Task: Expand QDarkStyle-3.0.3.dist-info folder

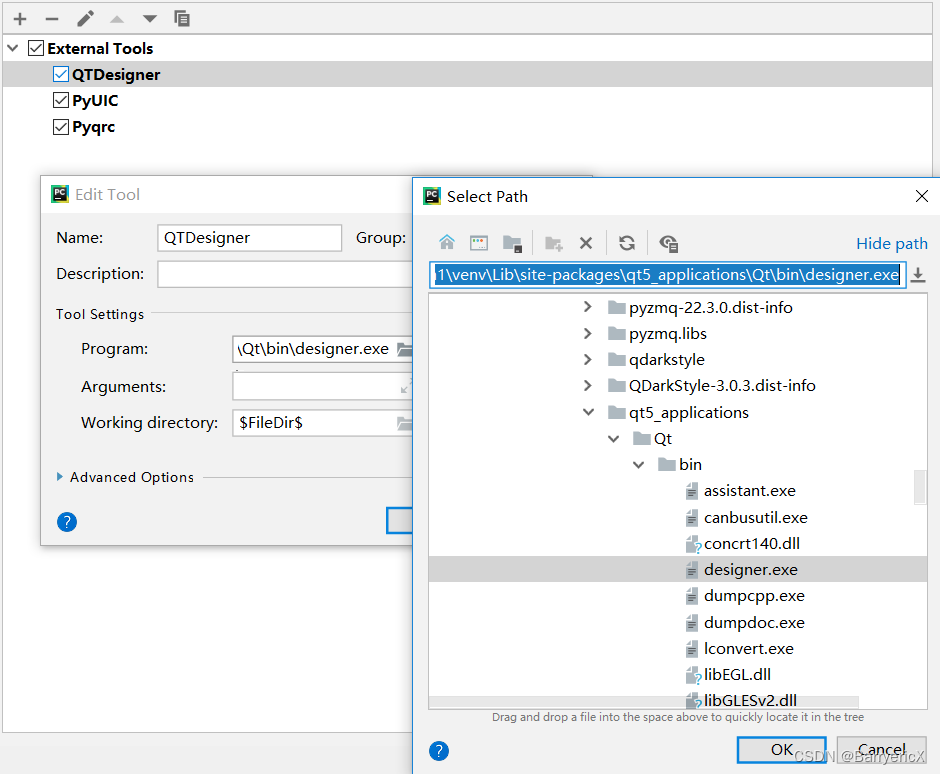Action: [x=588, y=386]
